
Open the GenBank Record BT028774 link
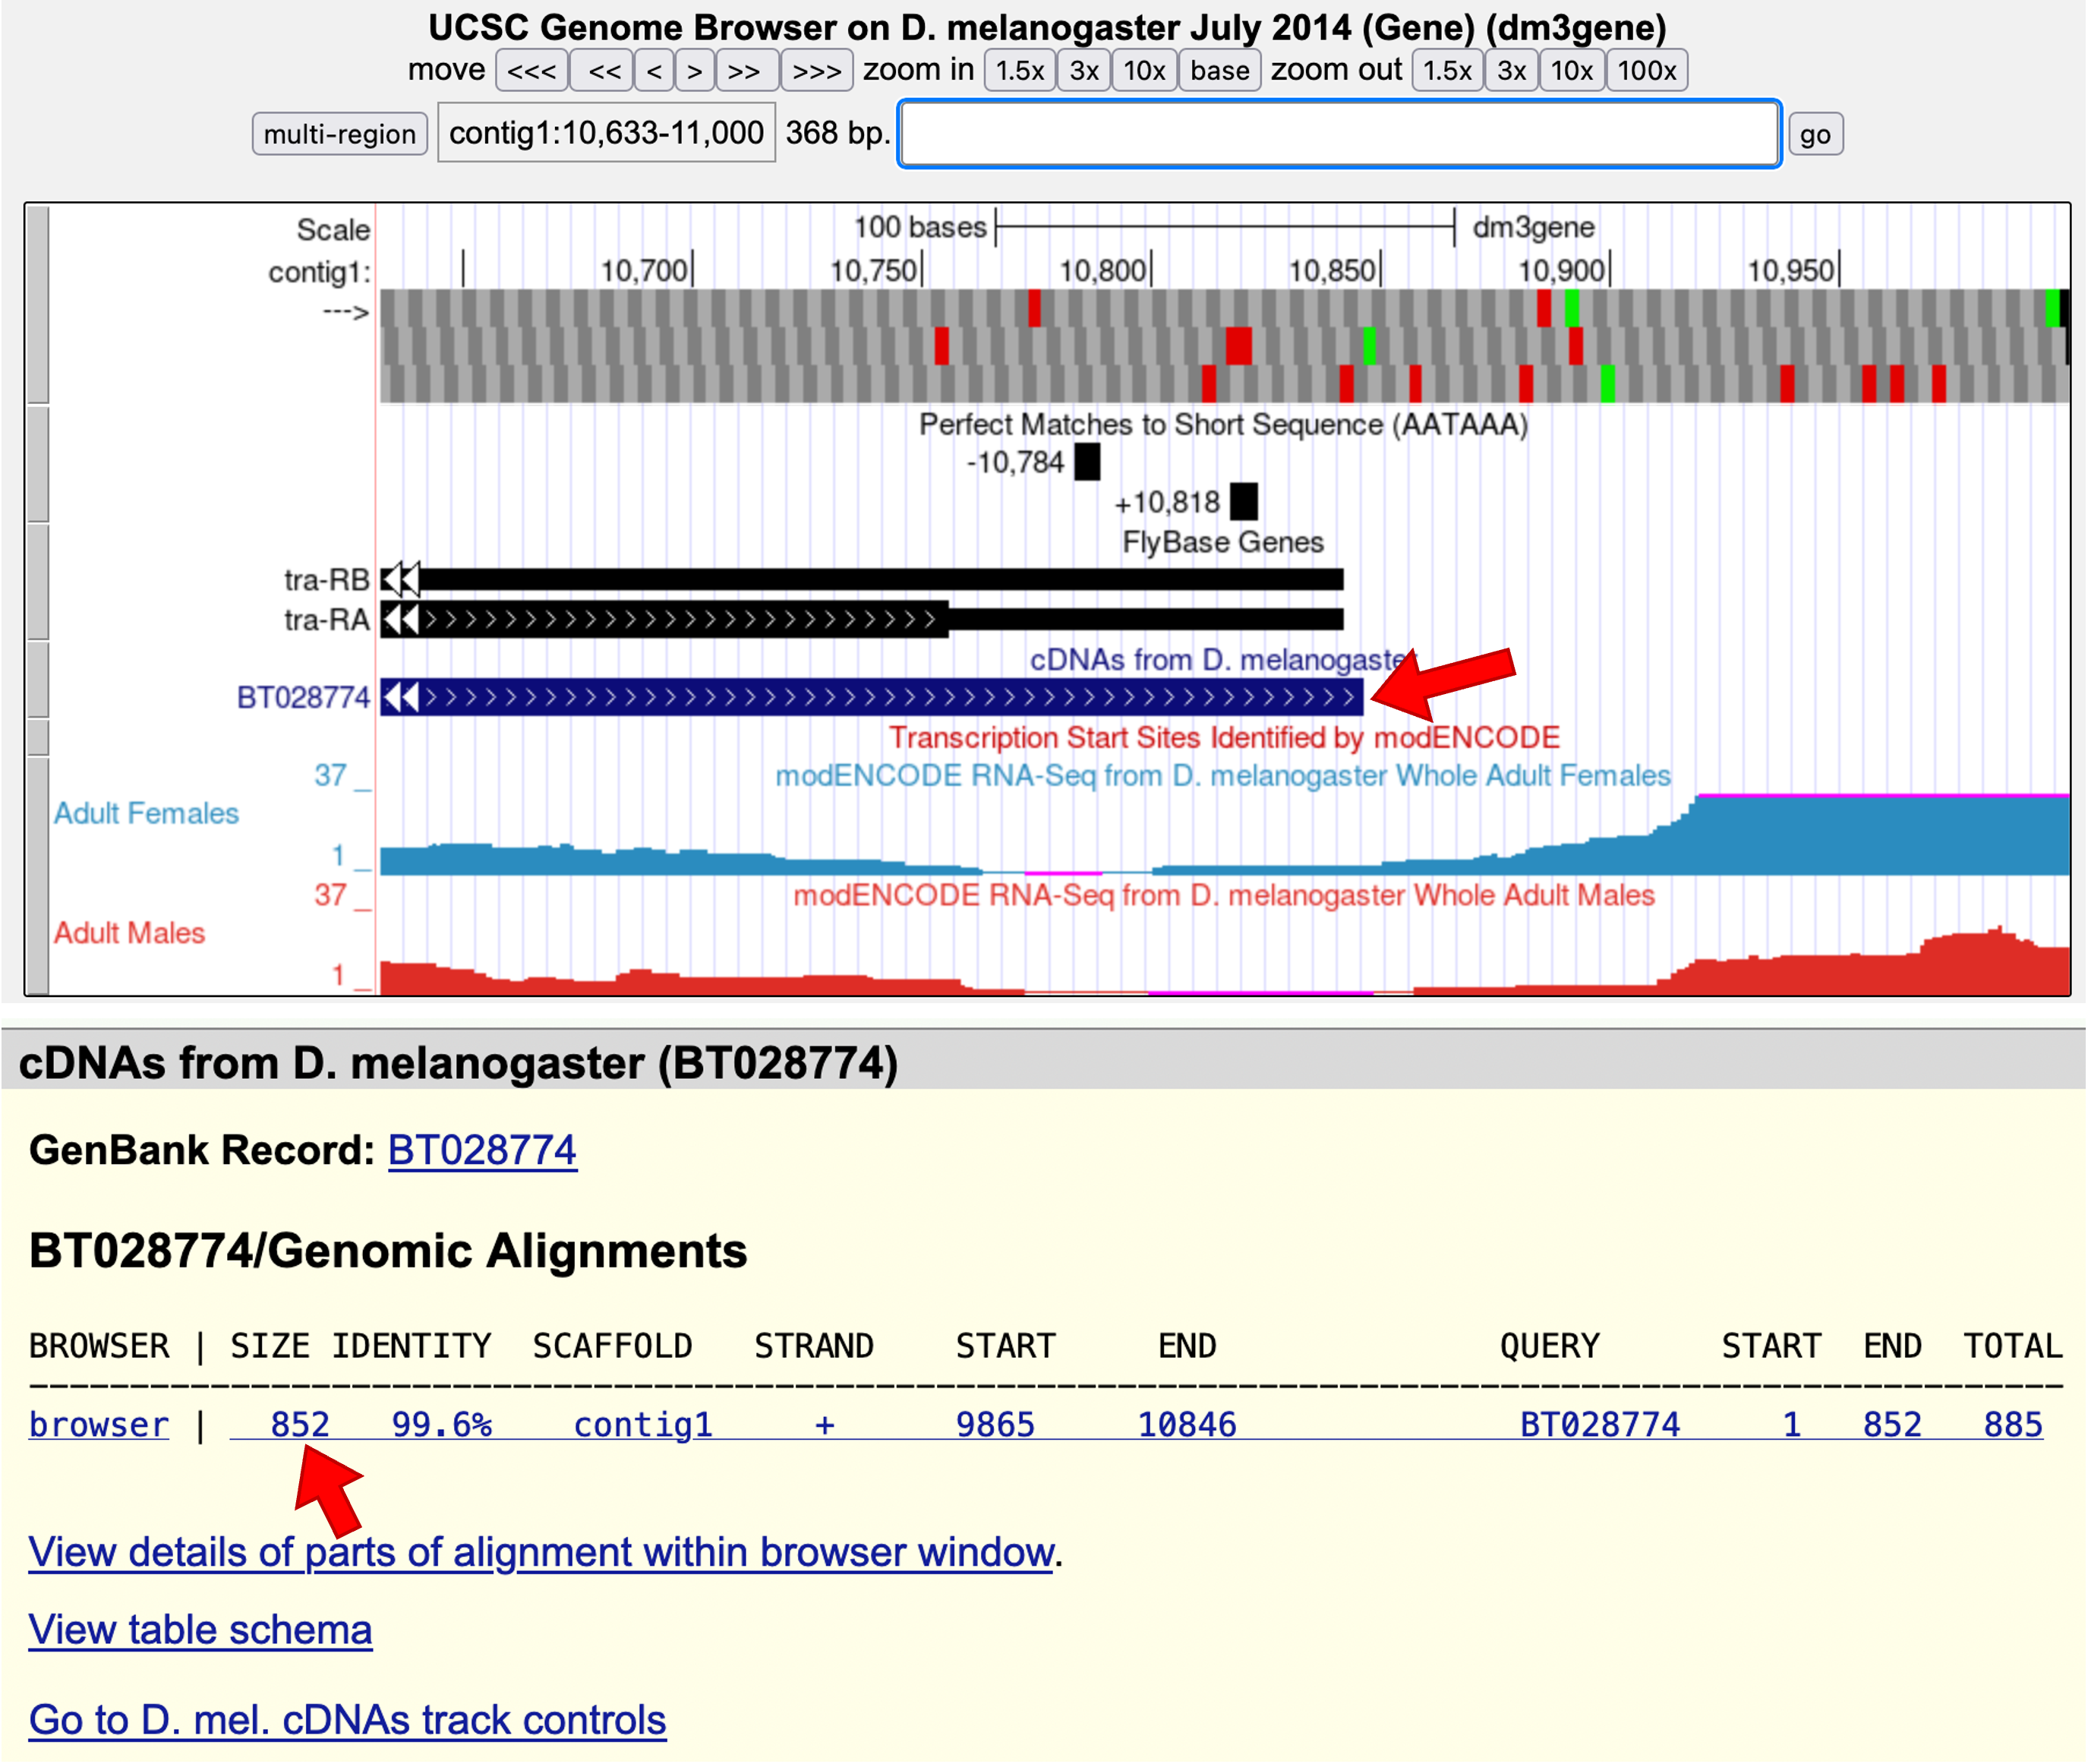tap(482, 1150)
